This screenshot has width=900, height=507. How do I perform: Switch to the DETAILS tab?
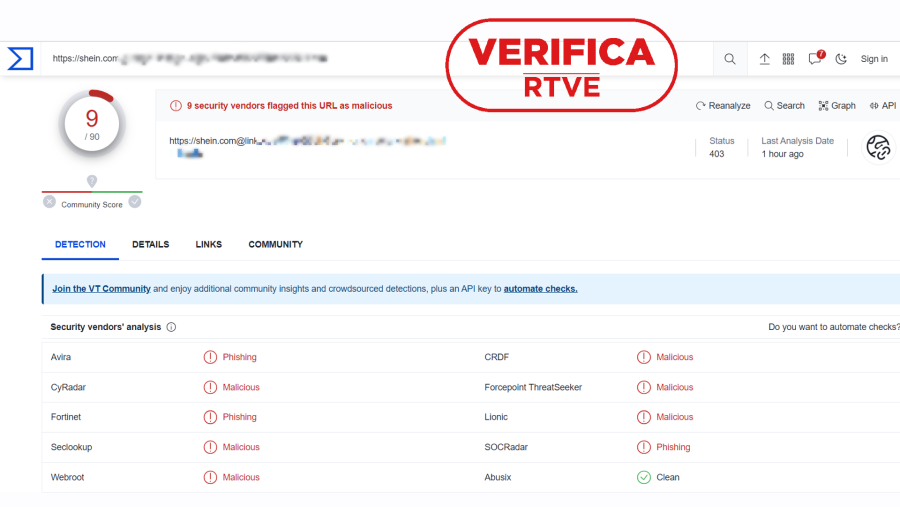coord(150,244)
